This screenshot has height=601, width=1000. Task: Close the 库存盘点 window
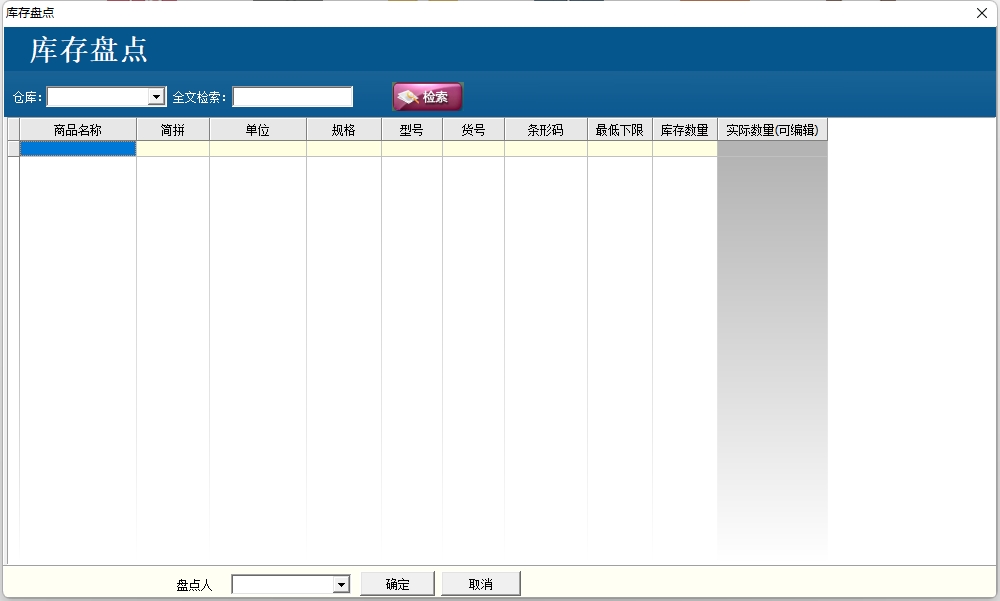[982, 13]
